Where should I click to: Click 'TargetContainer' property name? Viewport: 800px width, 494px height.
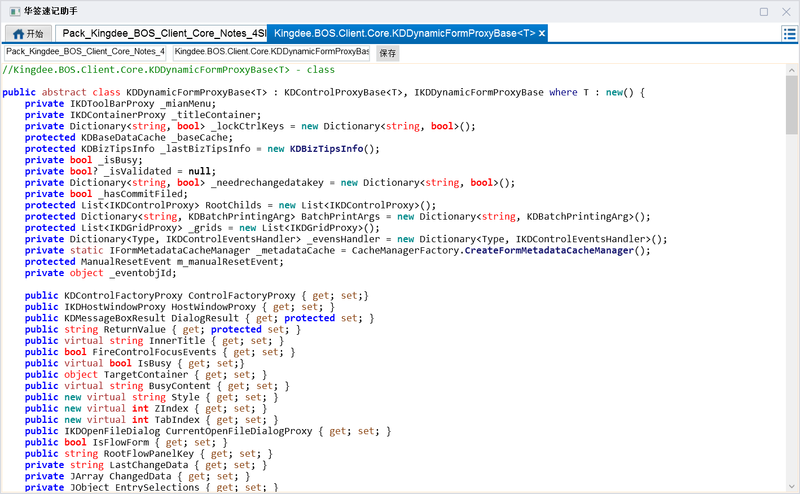[145, 375]
